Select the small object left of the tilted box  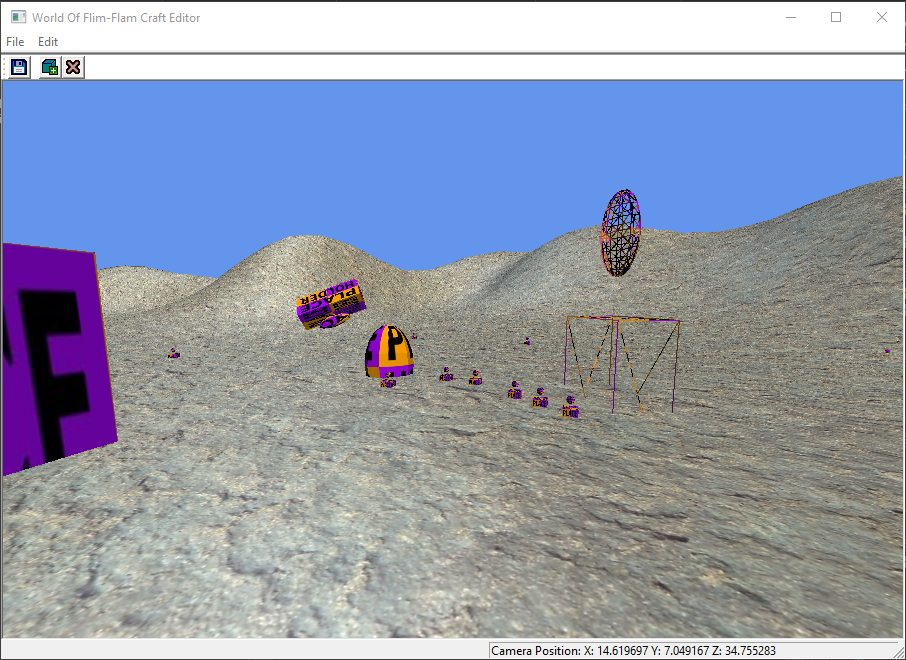click(173, 353)
